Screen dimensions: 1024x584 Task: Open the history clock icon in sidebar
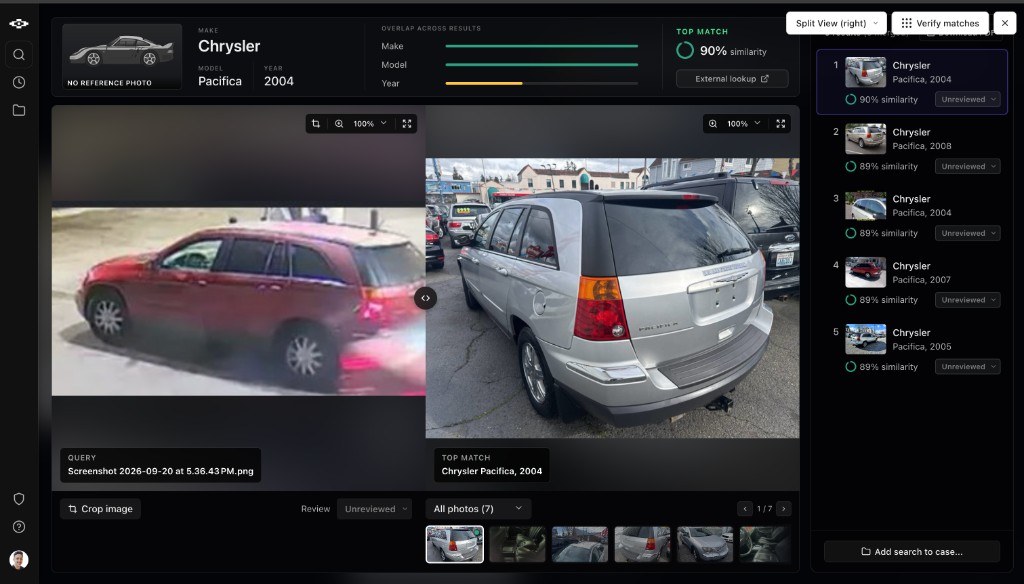click(19, 82)
